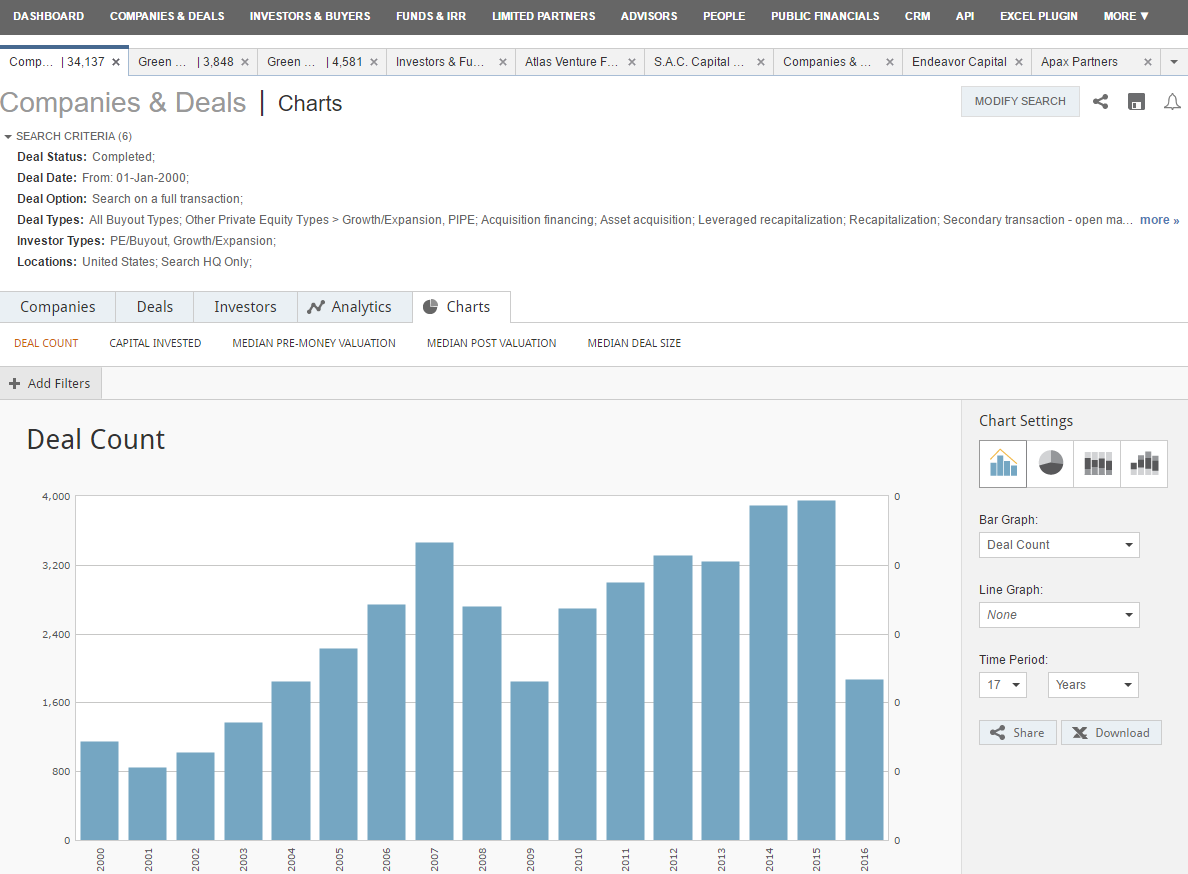This screenshot has height=874, width=1188.
Task: Open CRM menu item
Action: (918, 16)
